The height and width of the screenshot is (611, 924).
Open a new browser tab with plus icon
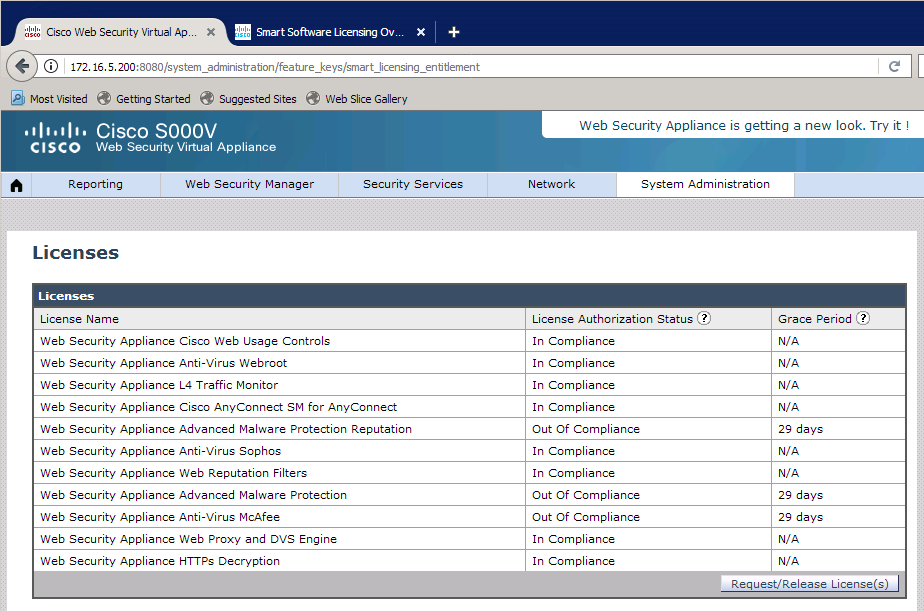[x=453, y=32]
